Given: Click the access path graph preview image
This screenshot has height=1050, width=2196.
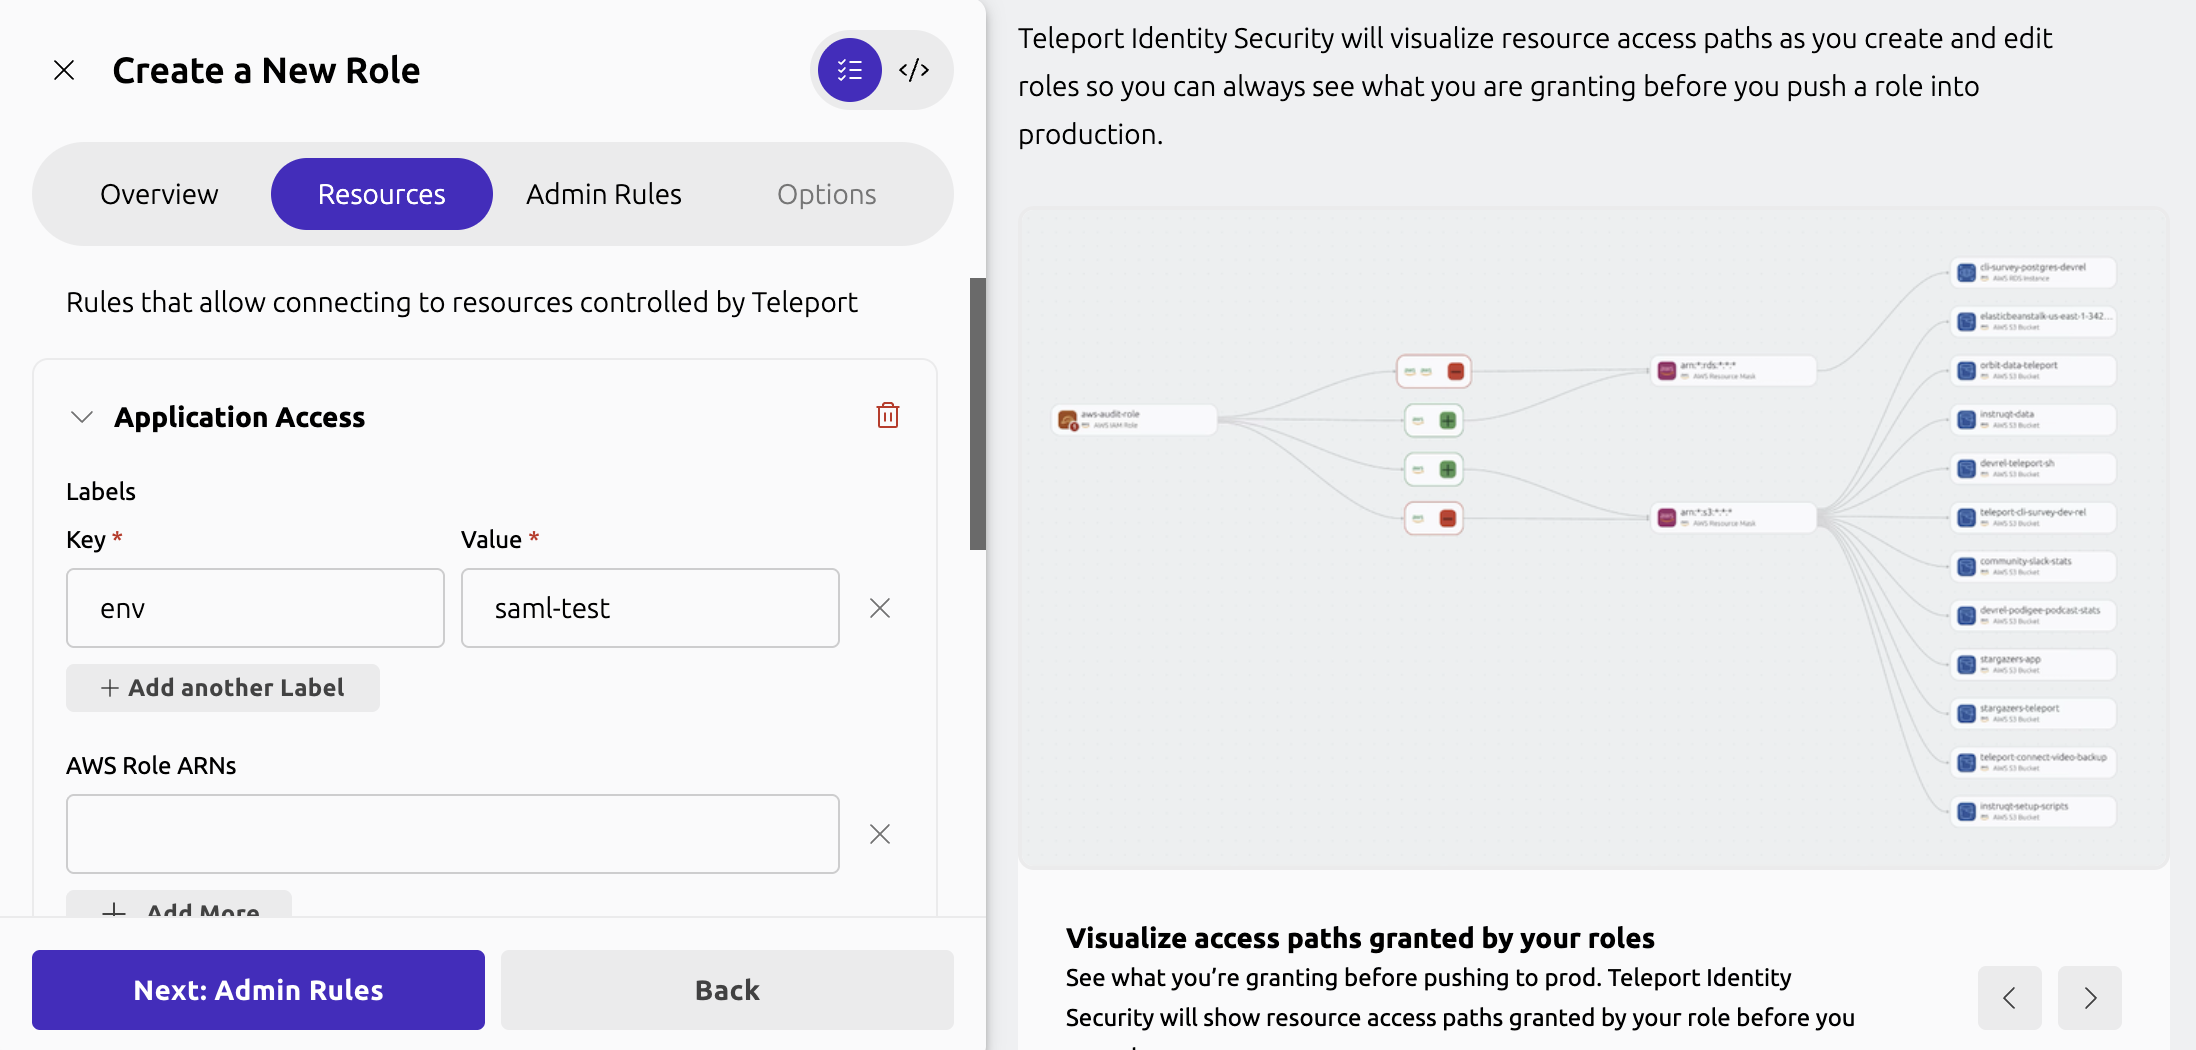Looking at the screenshot, I should point(1592,540).
